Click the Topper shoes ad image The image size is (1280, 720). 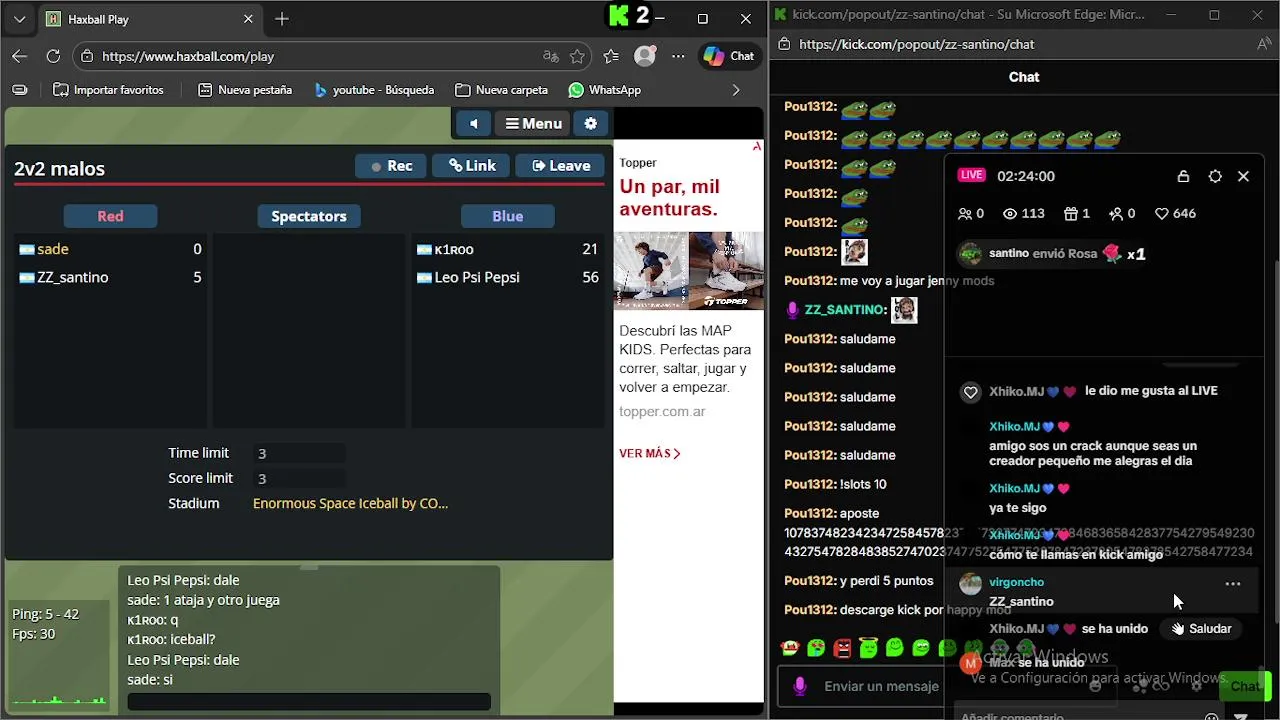(x=689, y=271)
